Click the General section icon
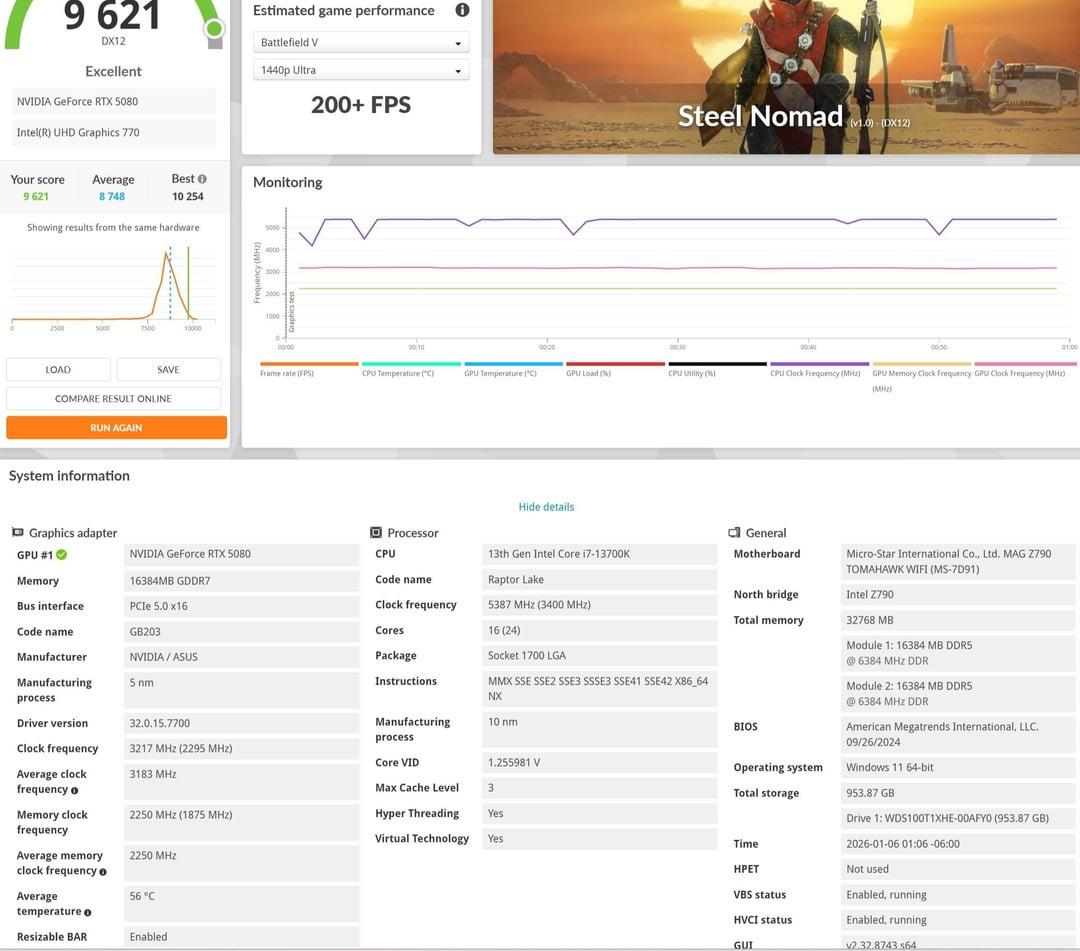 [734, 533]
